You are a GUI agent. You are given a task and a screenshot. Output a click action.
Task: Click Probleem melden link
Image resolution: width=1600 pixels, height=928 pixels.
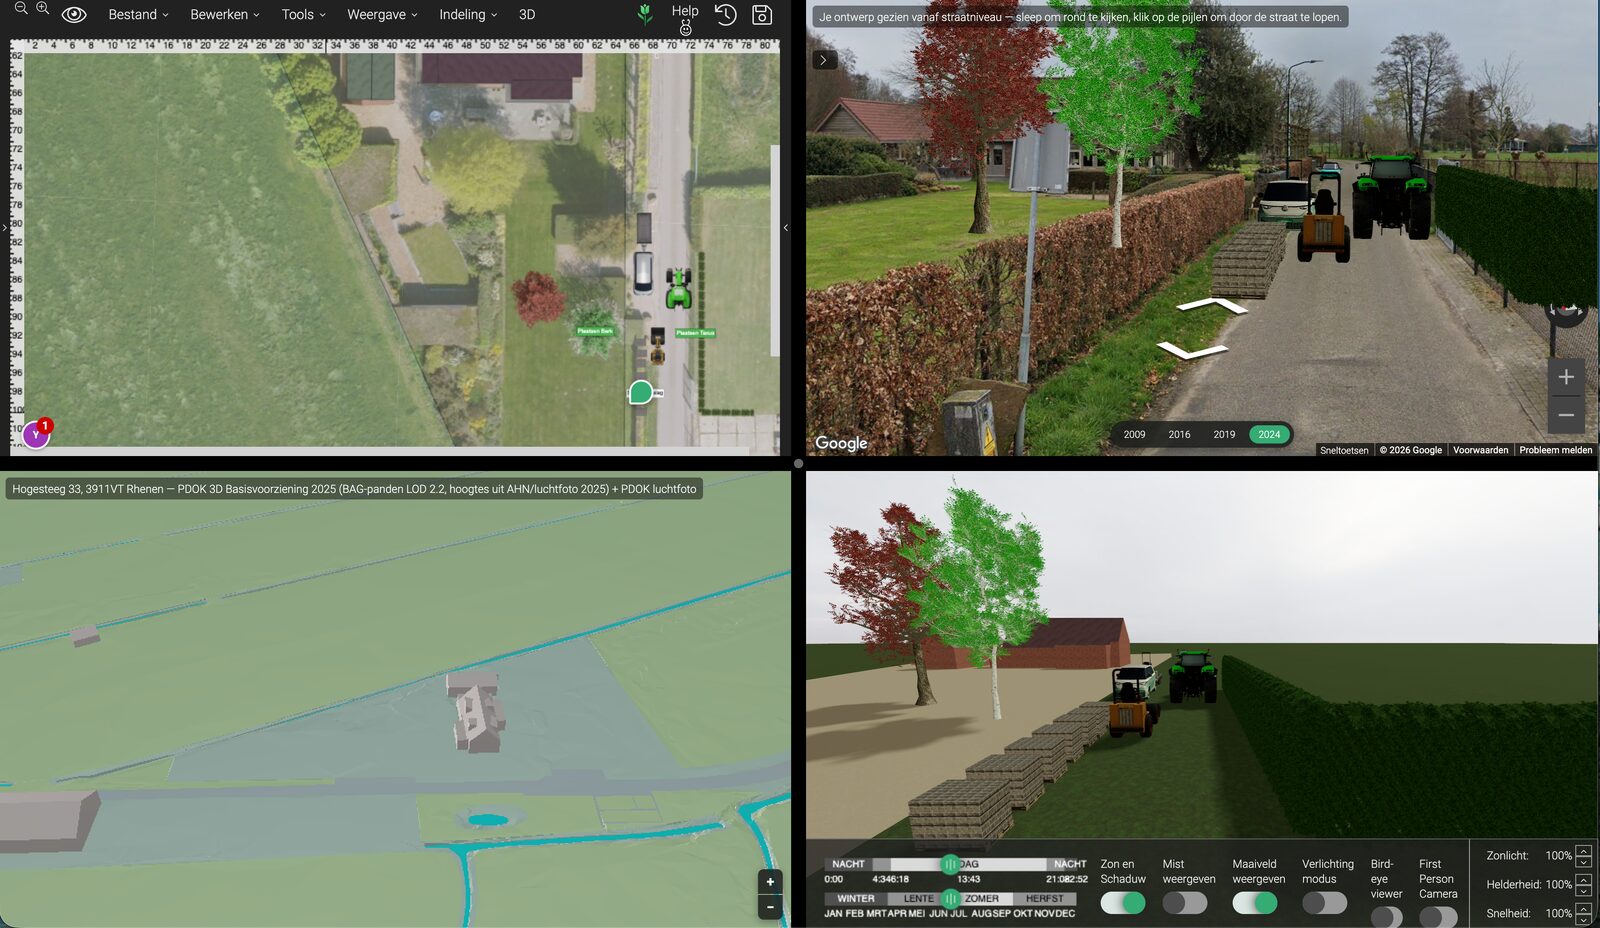pos(1555,450)
